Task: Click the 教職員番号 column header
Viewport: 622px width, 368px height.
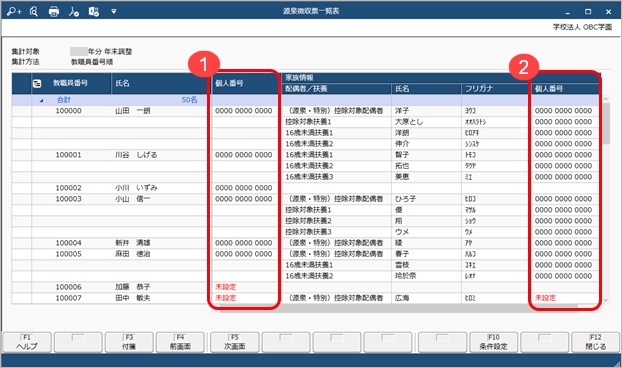Action: [x=70, y=83]
